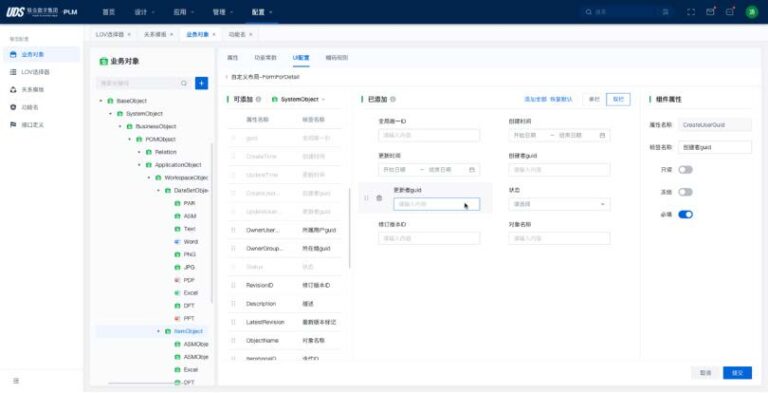Select the 单栏 layout option
Screen dimensions: 768x393
pos(594,99)
